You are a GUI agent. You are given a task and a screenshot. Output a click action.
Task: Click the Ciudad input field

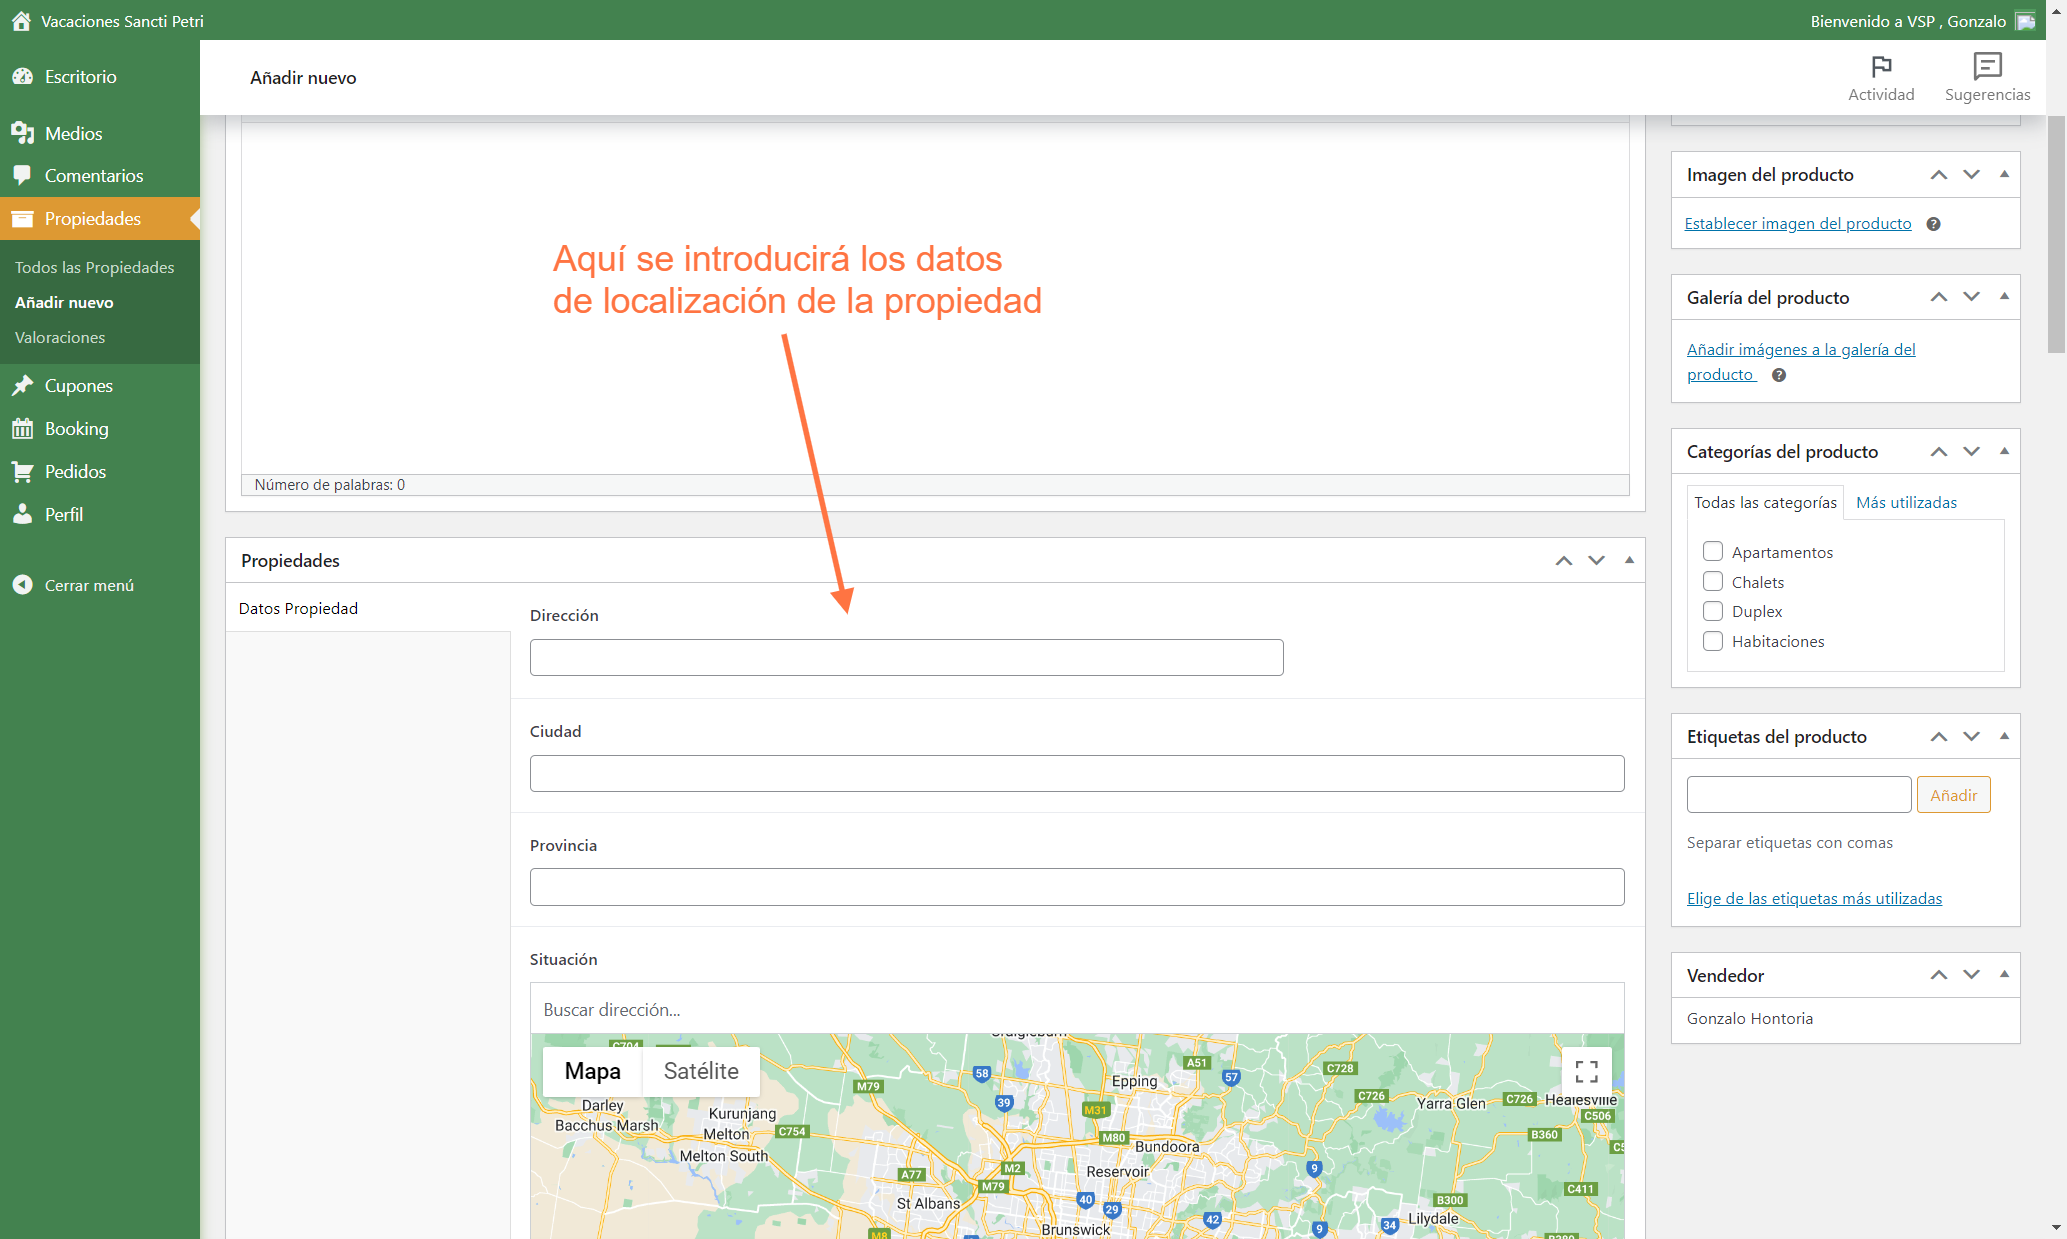(x=1077, y=773)
